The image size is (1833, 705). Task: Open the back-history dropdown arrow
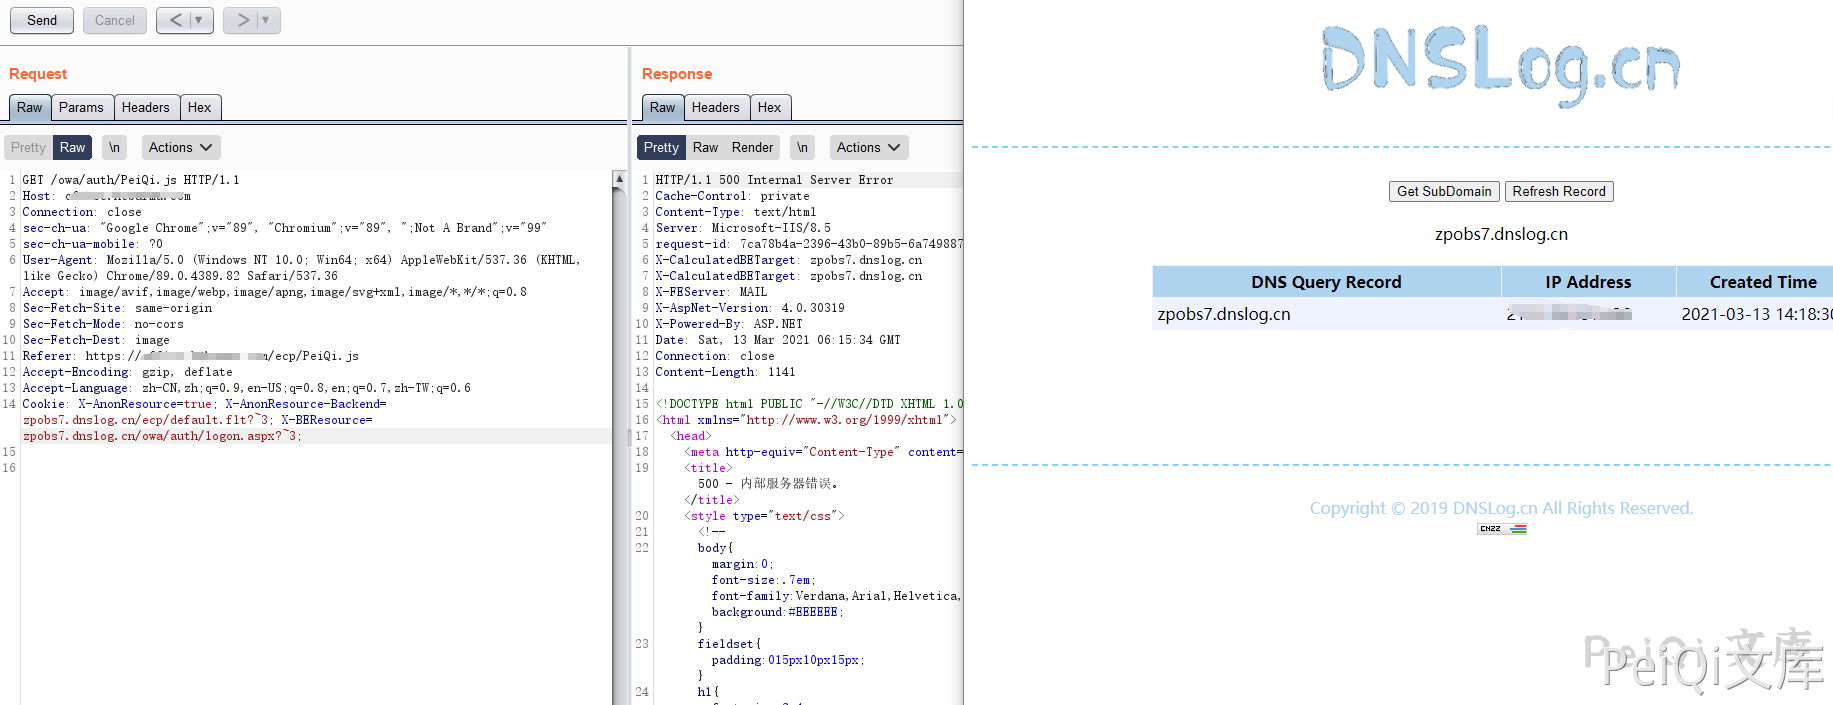coord(199,20)
